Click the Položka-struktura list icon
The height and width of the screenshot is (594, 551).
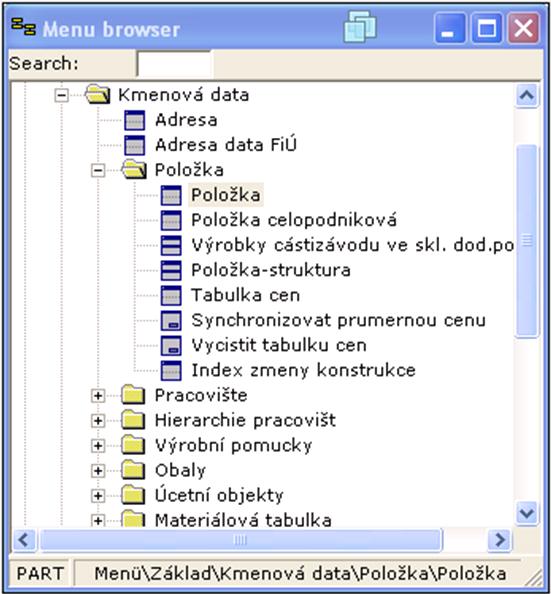171,270
